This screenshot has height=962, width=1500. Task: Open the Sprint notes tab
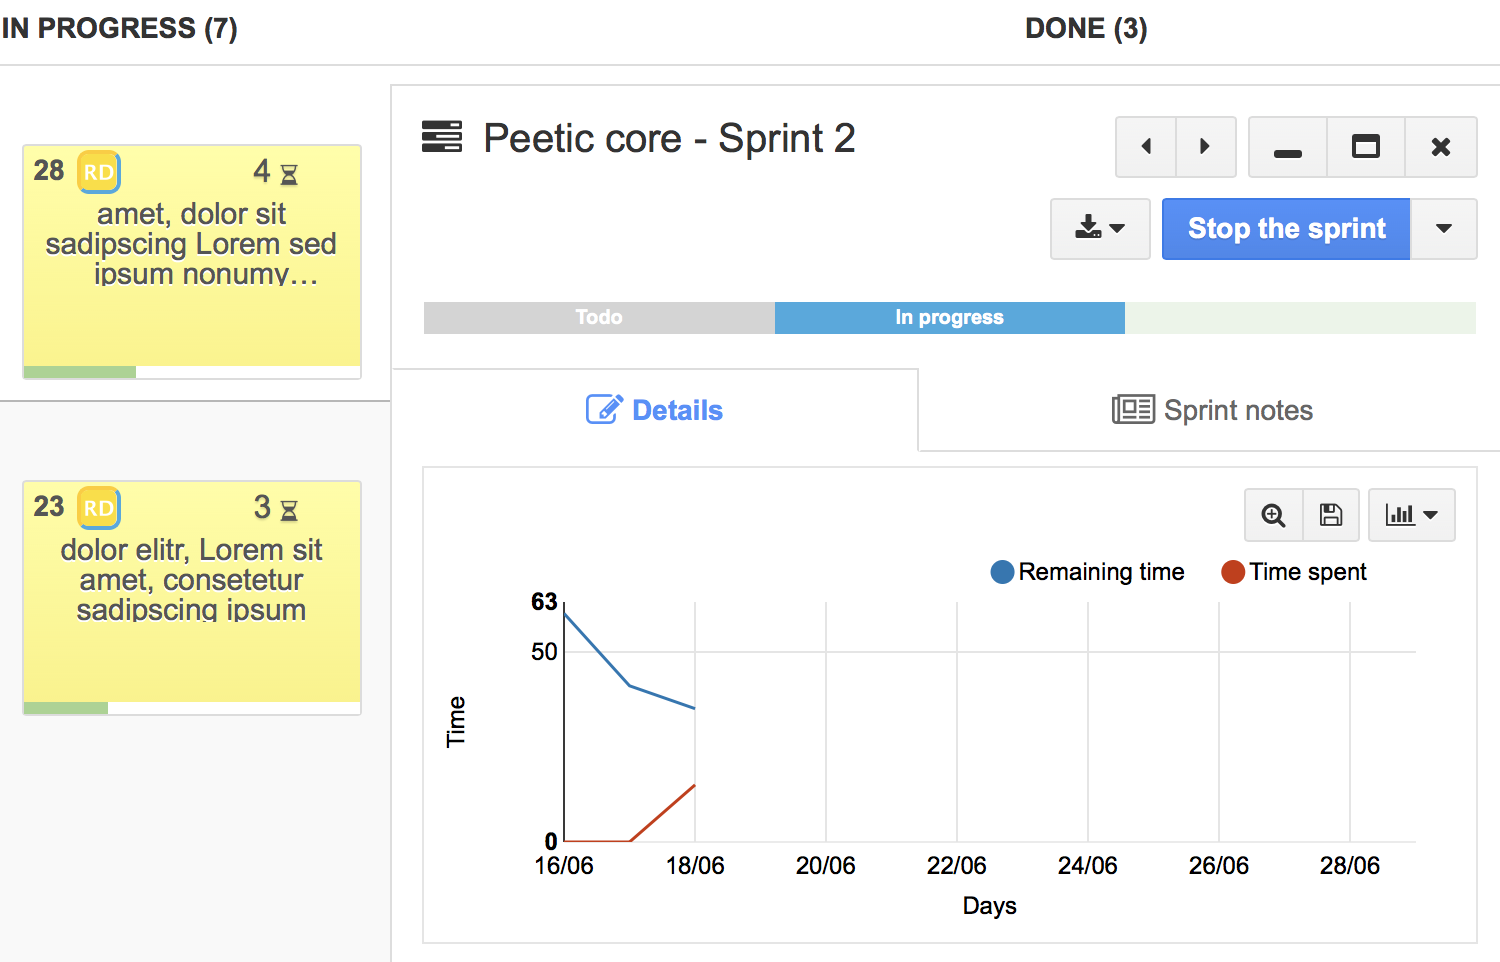coord(1212,410)
